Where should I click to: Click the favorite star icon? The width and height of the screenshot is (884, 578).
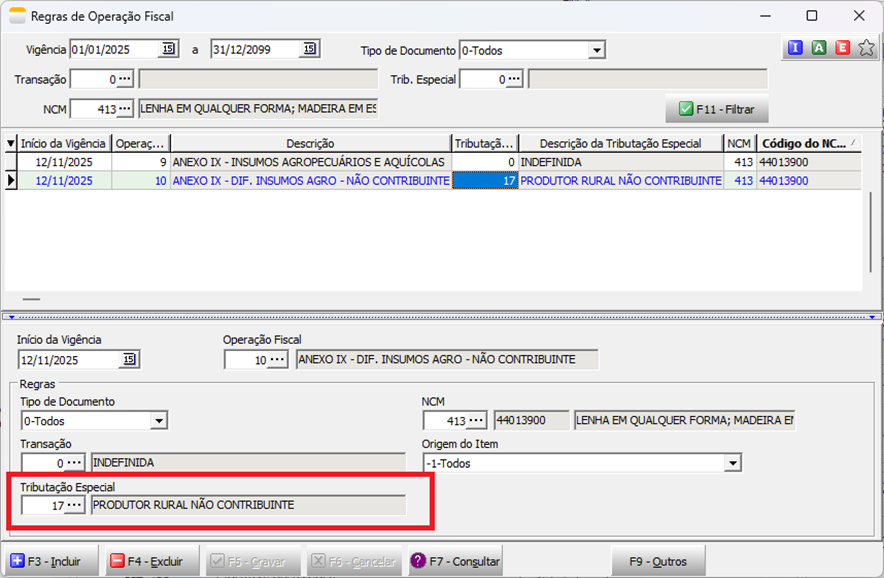pos(866,48)
